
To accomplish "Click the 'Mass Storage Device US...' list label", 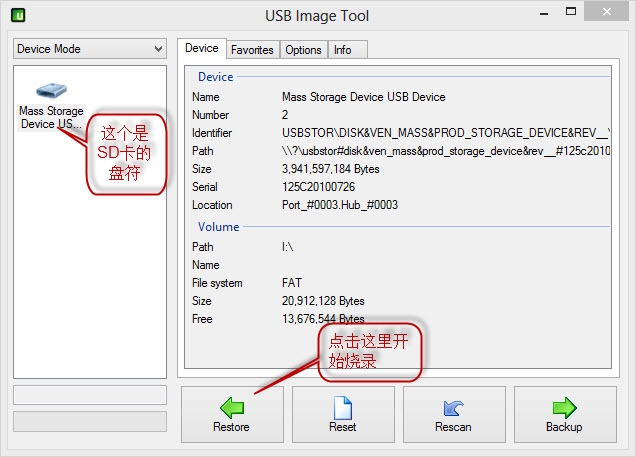I will (x=52, y=117).
